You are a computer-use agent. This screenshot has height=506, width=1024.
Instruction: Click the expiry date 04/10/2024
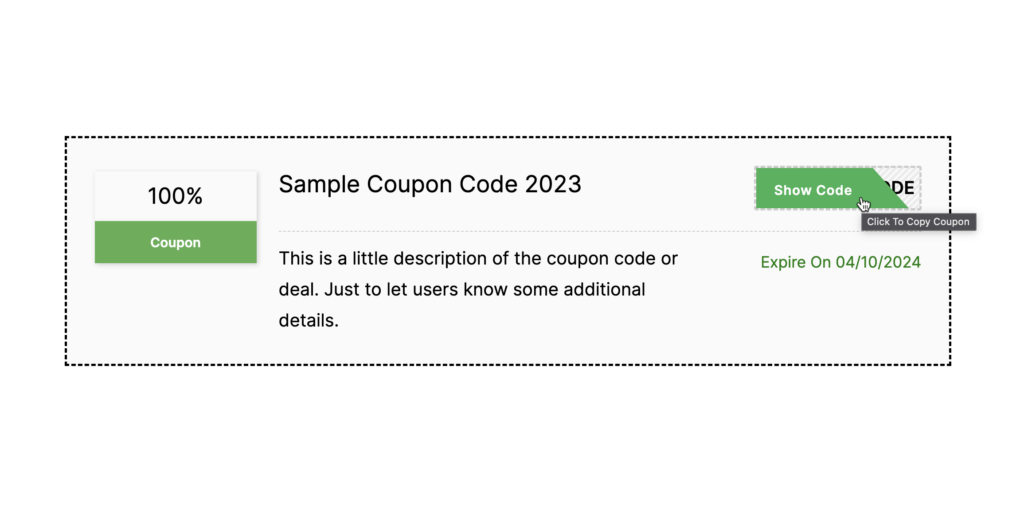[878, 263]
